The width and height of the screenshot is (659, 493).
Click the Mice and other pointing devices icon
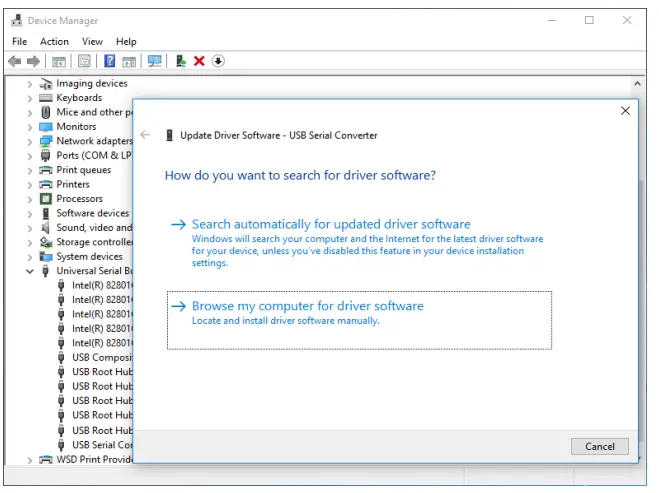point(46,112)
